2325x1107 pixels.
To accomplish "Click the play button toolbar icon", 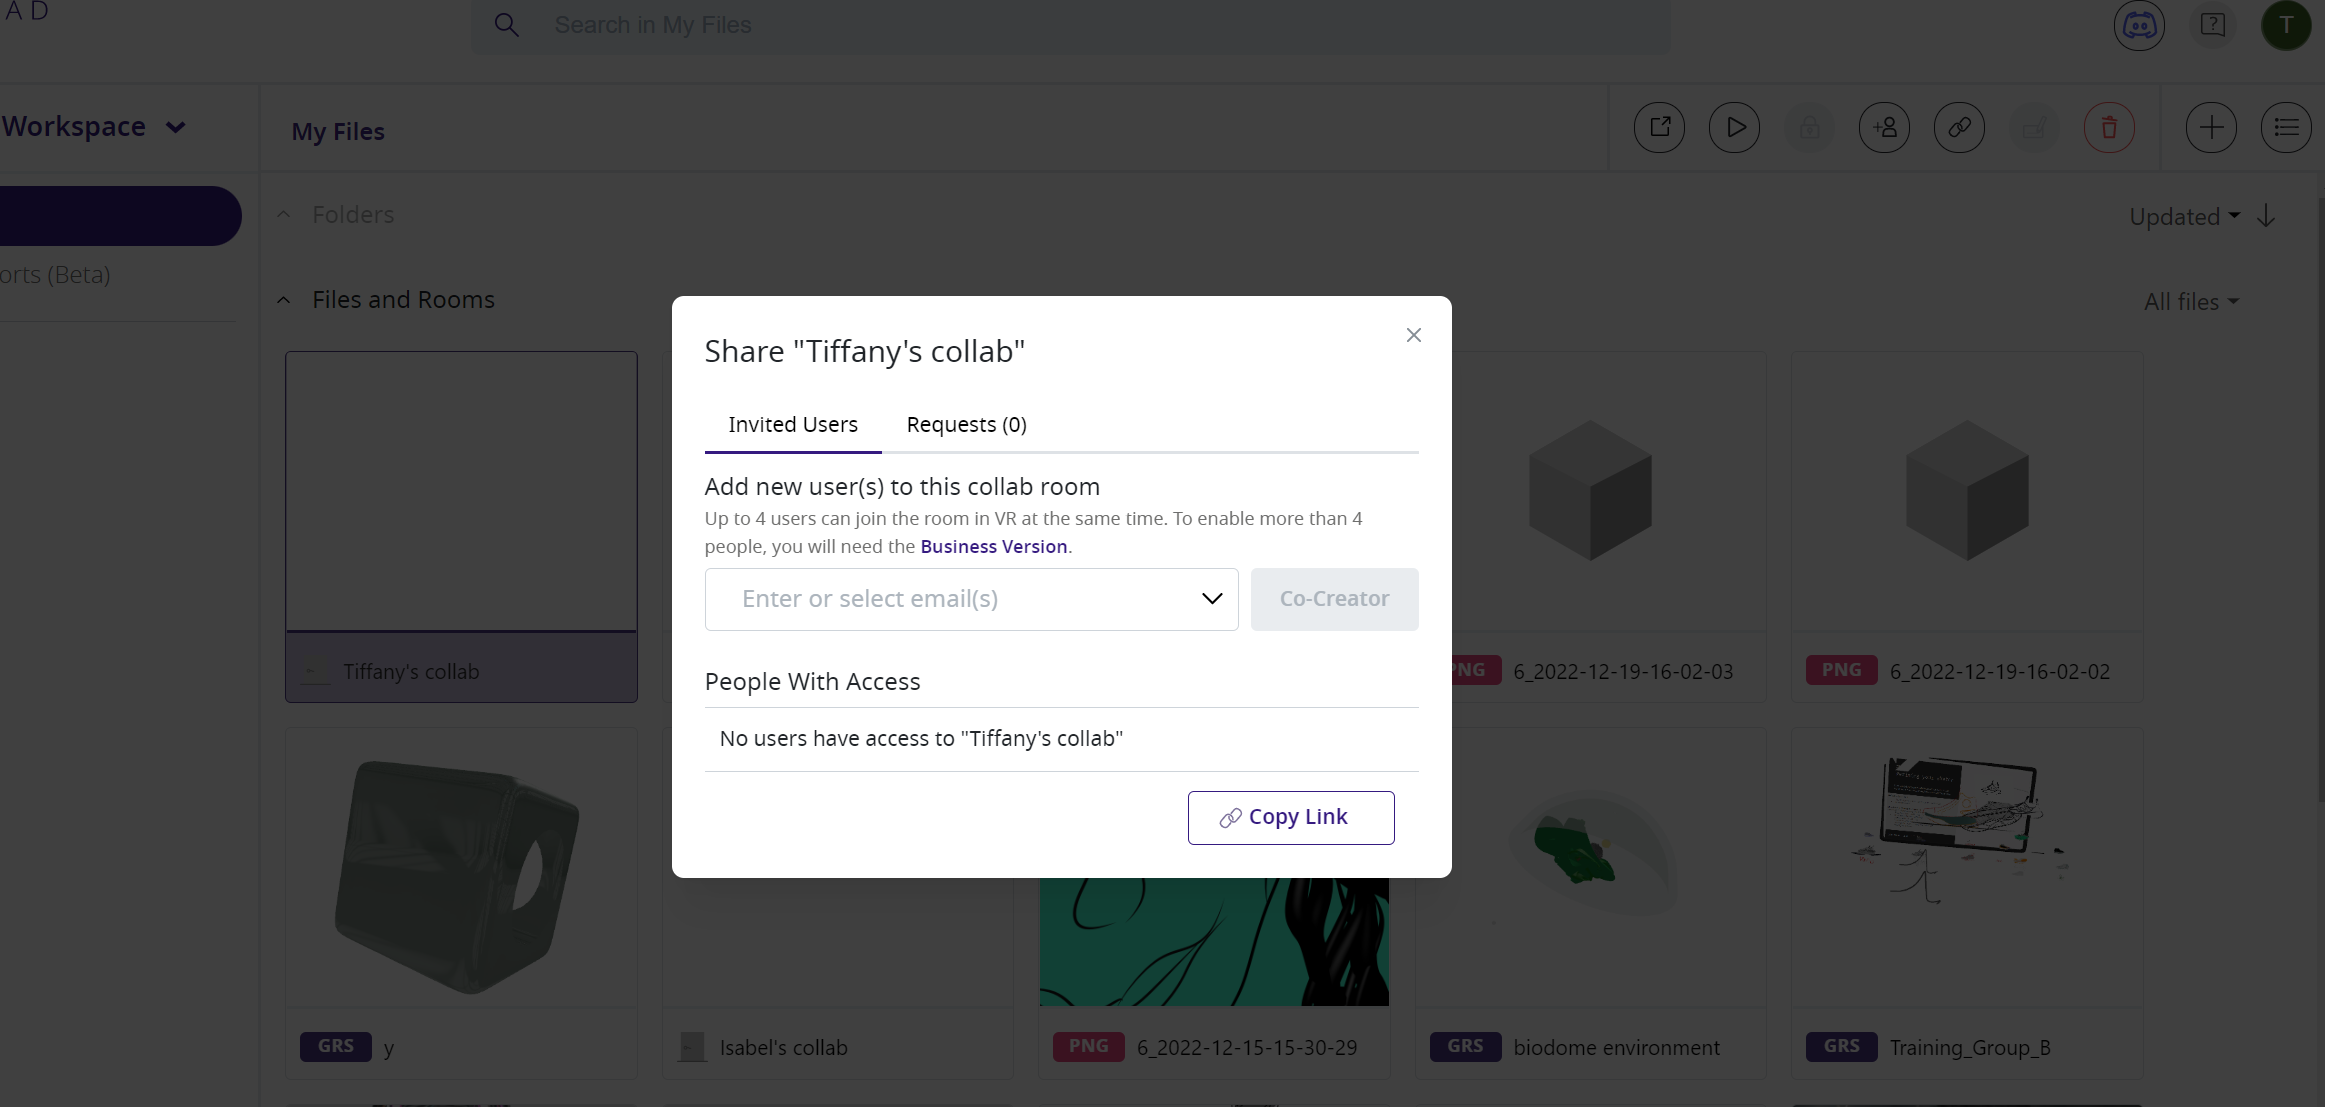I will click(1735, 127).
